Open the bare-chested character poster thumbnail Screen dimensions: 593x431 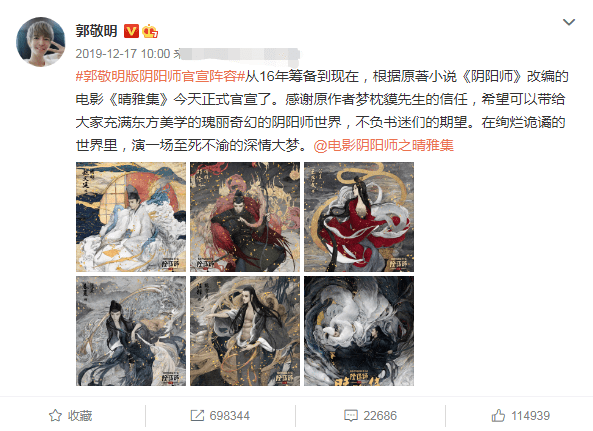click(245, 331)
